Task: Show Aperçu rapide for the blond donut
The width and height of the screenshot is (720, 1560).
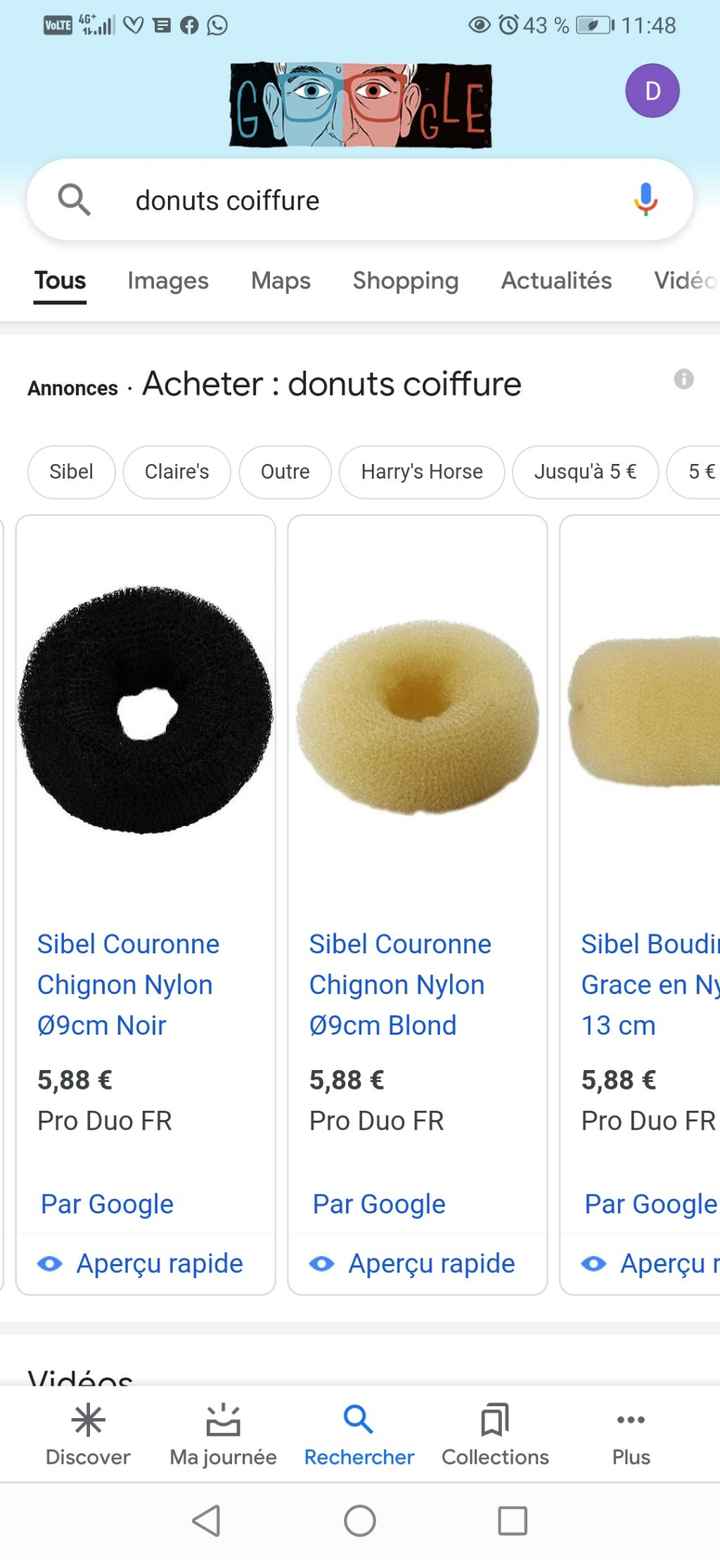Action: (x=414, y=1263)
